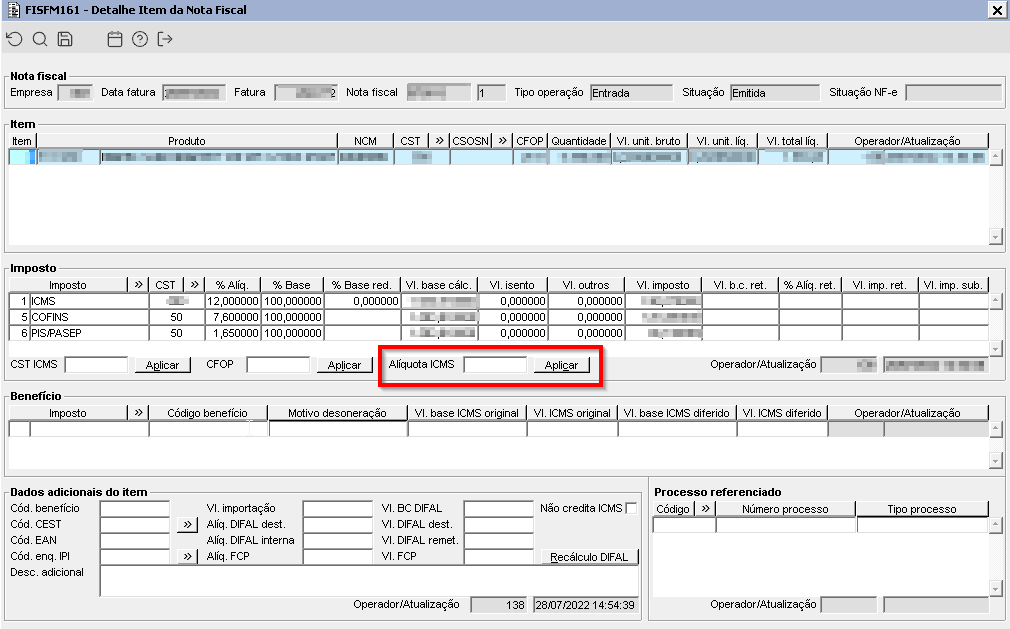The image size is (1010, 629).
Task: Click the Motivo desoneração column header
Action: tap(338, 413)
